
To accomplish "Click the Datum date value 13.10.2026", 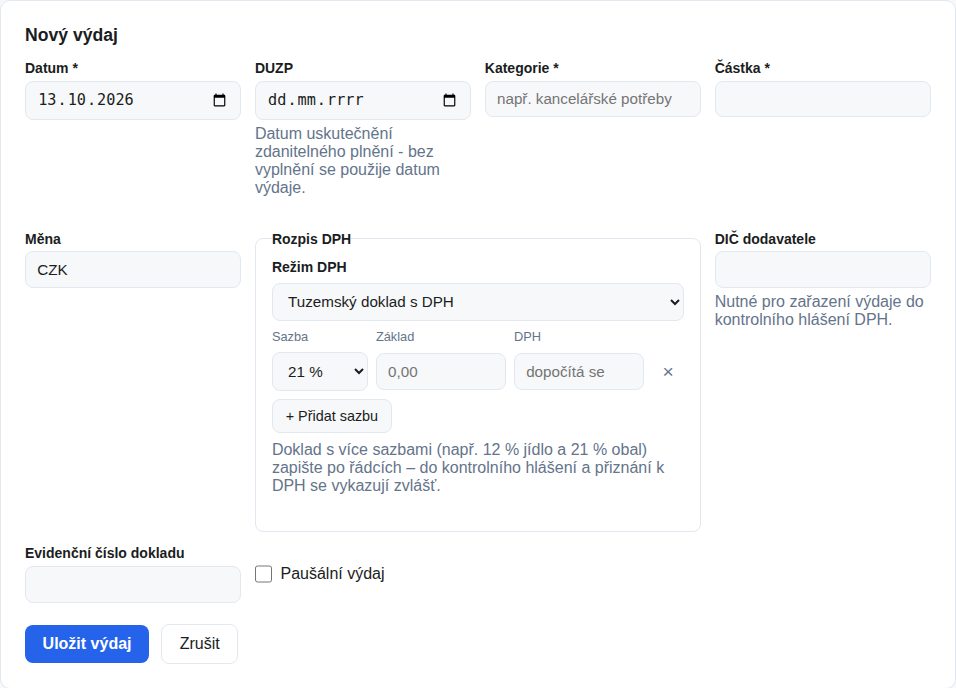I will [x=86, y=100].
